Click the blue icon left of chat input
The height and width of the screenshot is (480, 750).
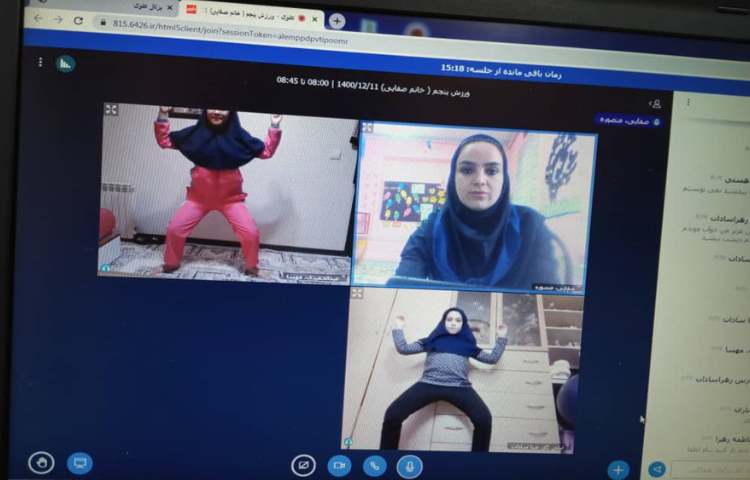click(x=657, y=469)
